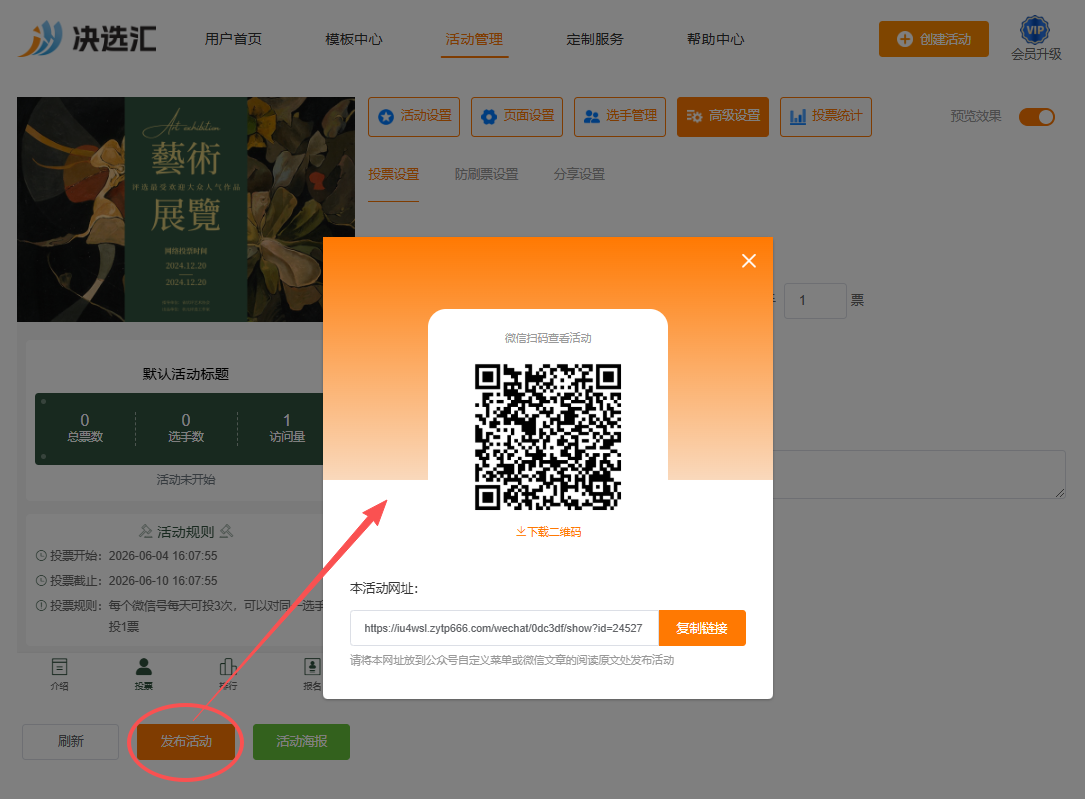Open 页面设置 button
The height and width of the screenshot is (799, 1085).
pos(517,116)
